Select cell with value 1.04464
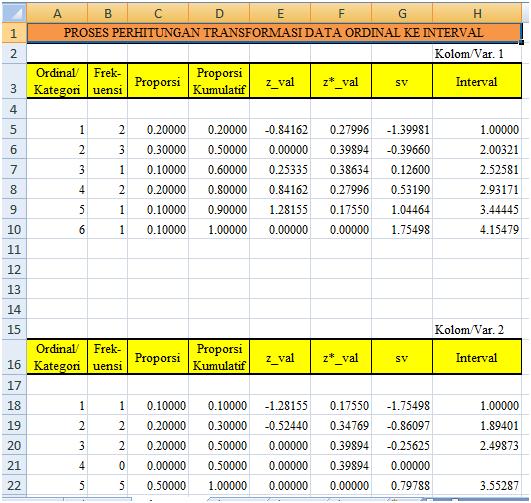 click(x=402, y=209)
